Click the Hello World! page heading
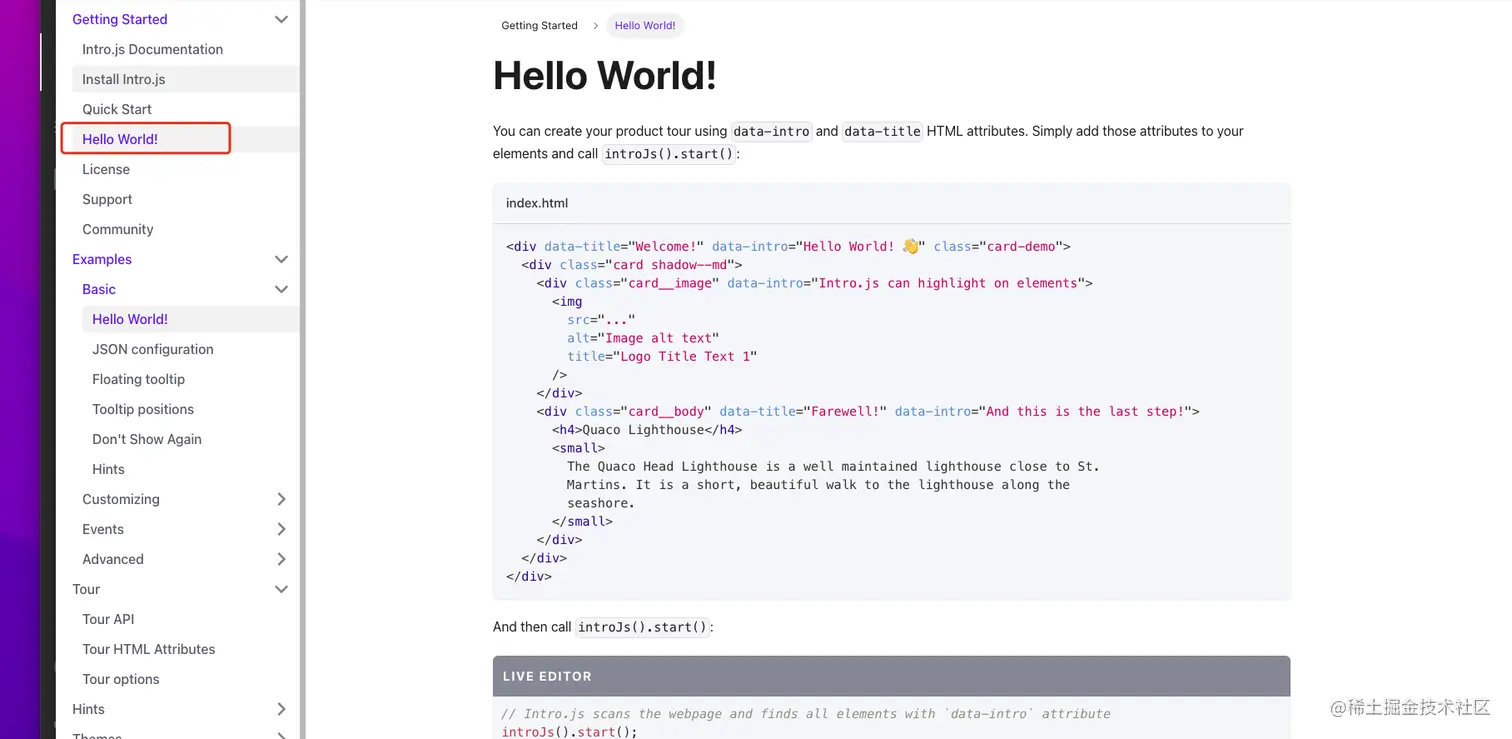The height and width of the screenshot is (739, 1512). click(x=605, y=76)
